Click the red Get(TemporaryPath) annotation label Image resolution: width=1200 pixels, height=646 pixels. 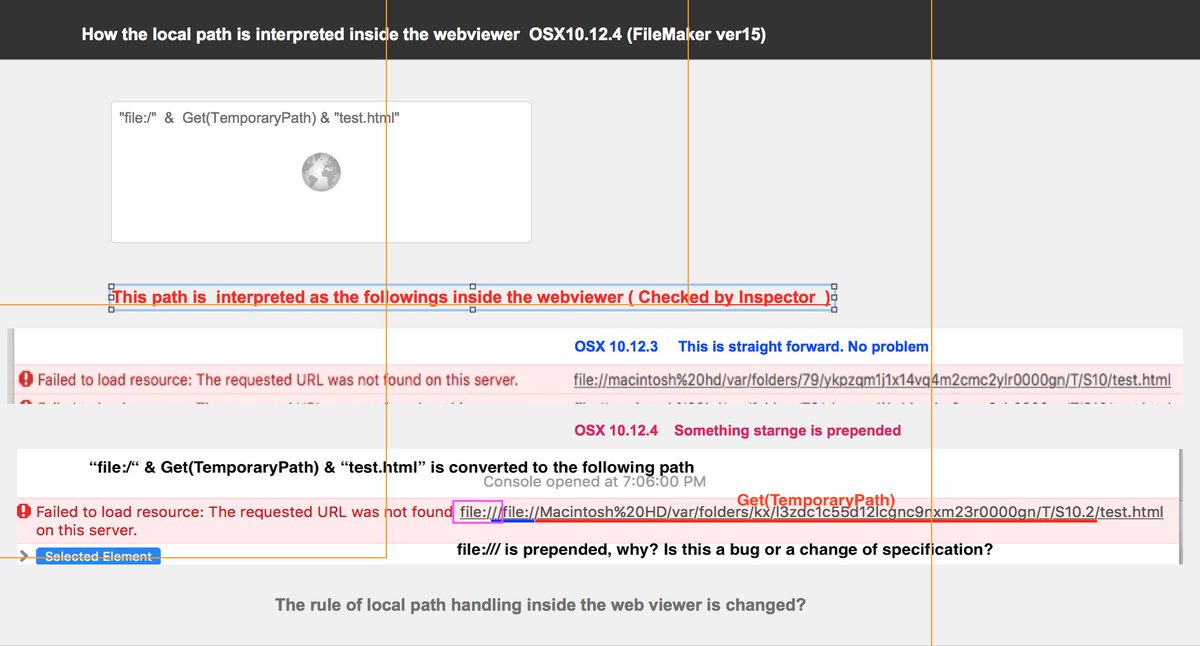point(817,499)
